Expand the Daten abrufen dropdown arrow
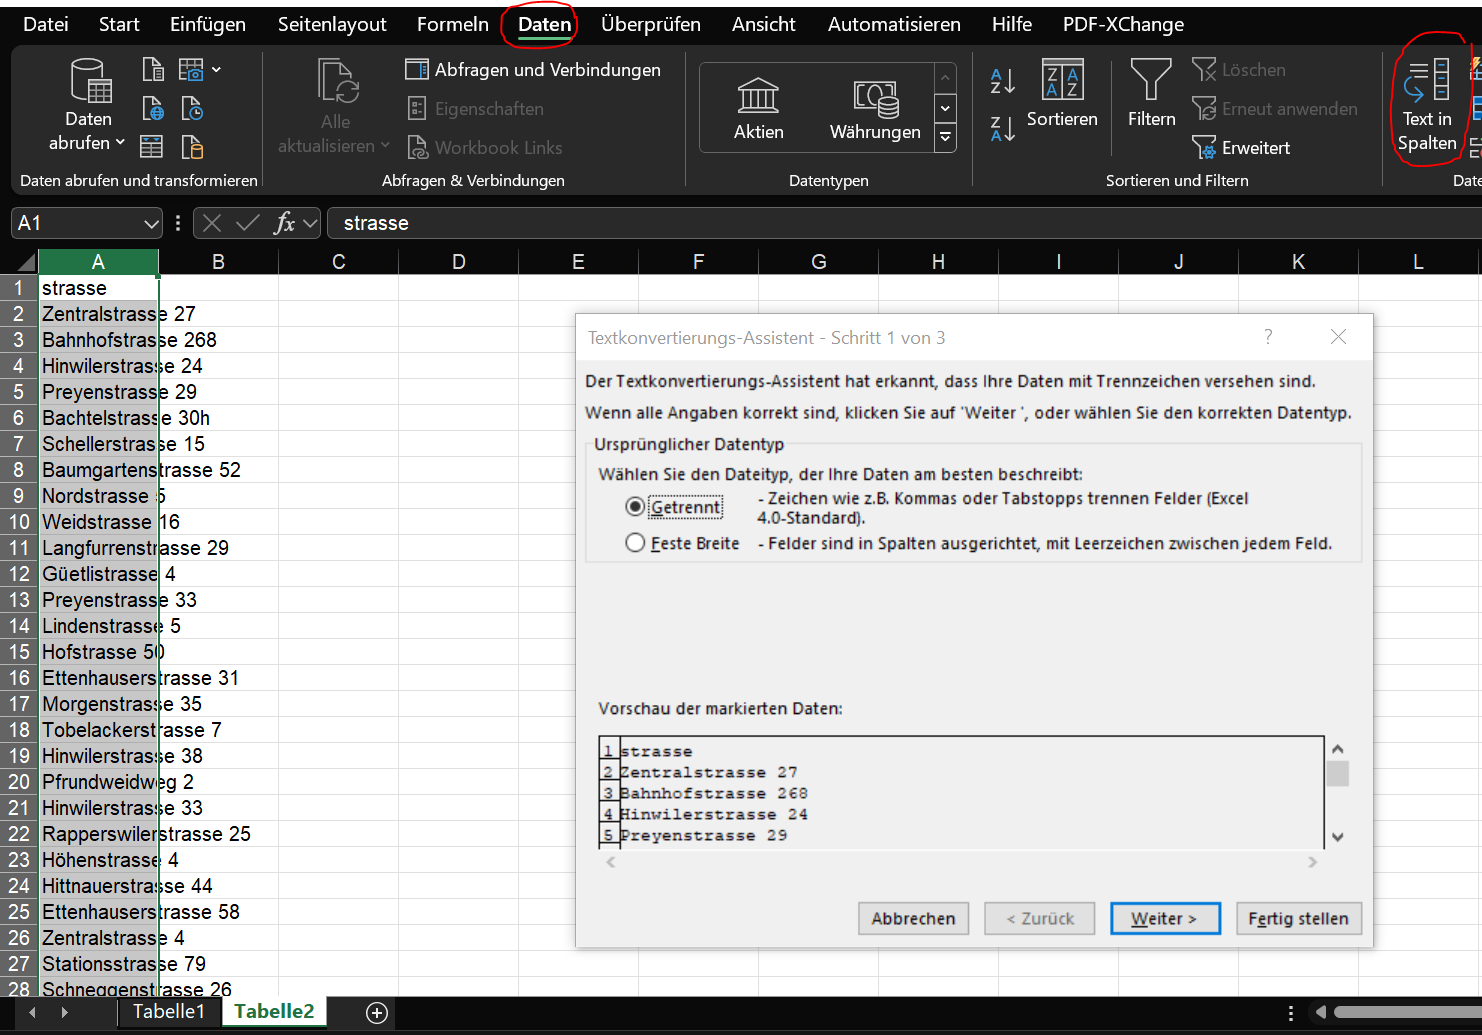1482x1035 pixels. 120,143
